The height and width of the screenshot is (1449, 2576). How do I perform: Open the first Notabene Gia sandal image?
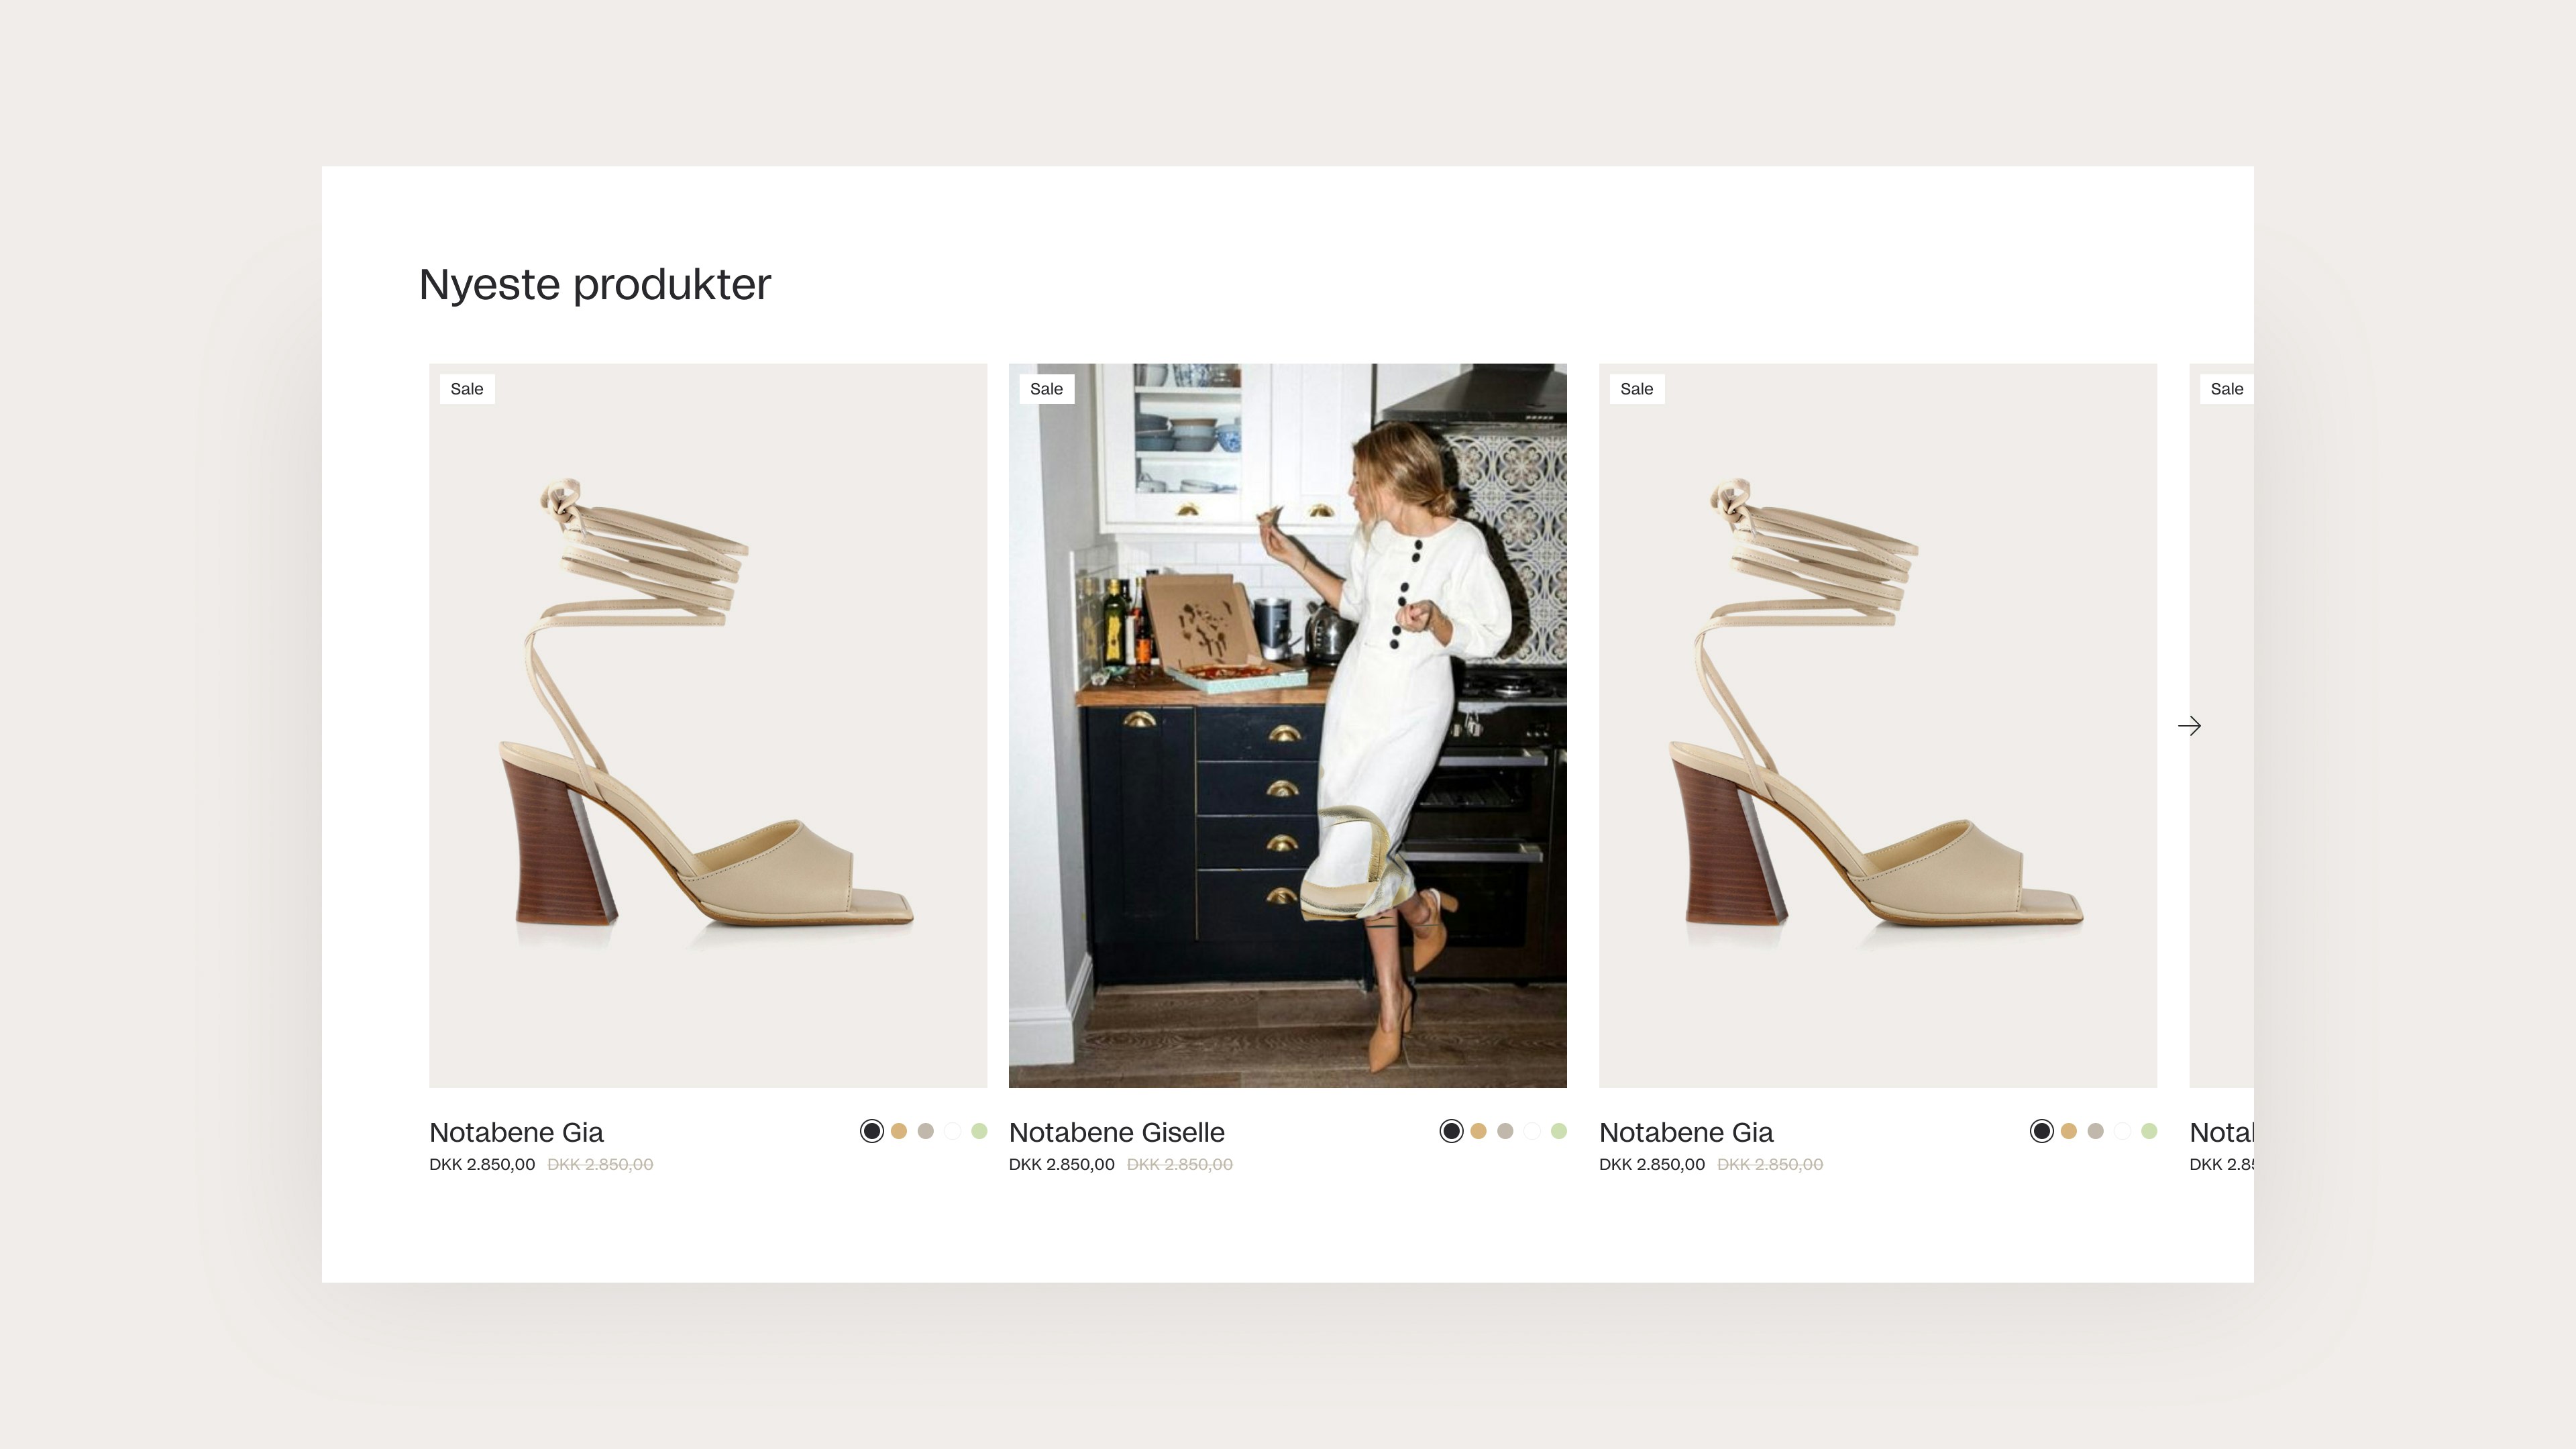coord(708,725)
